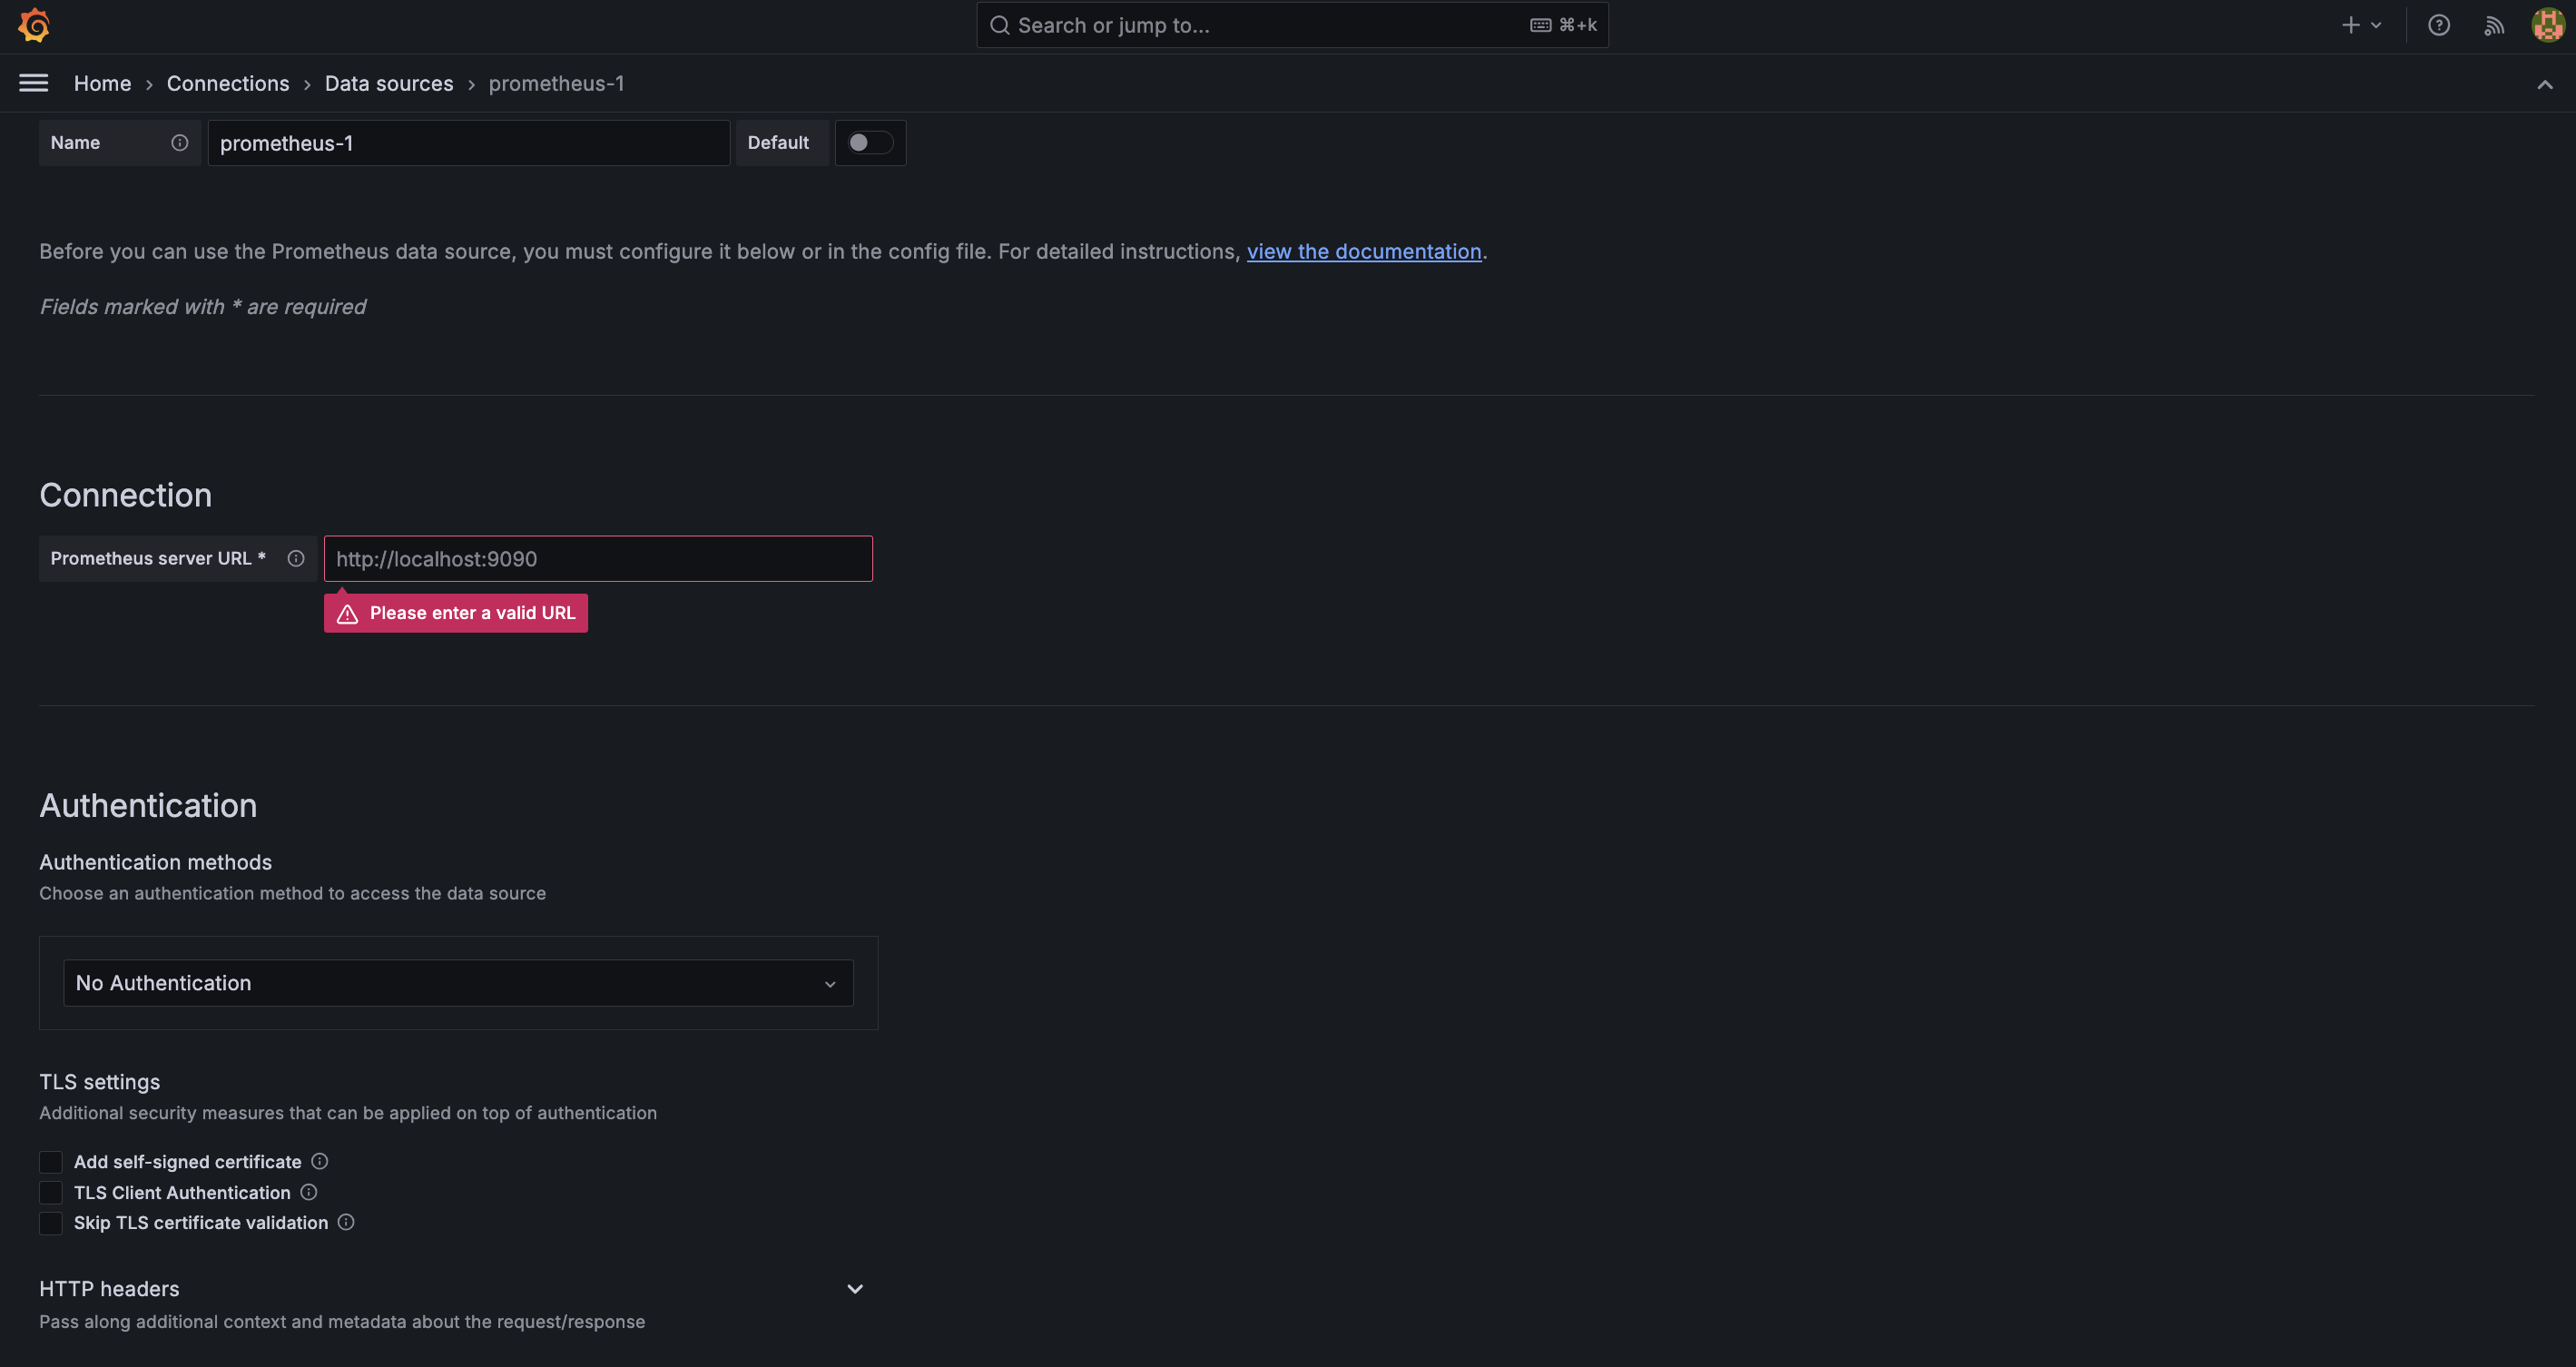Click info icon for Skip TLS certificate validation
Image resolution: width=2576 pixels, height=1367 pixels.
pyautogui.click(x=346, y=1222)
